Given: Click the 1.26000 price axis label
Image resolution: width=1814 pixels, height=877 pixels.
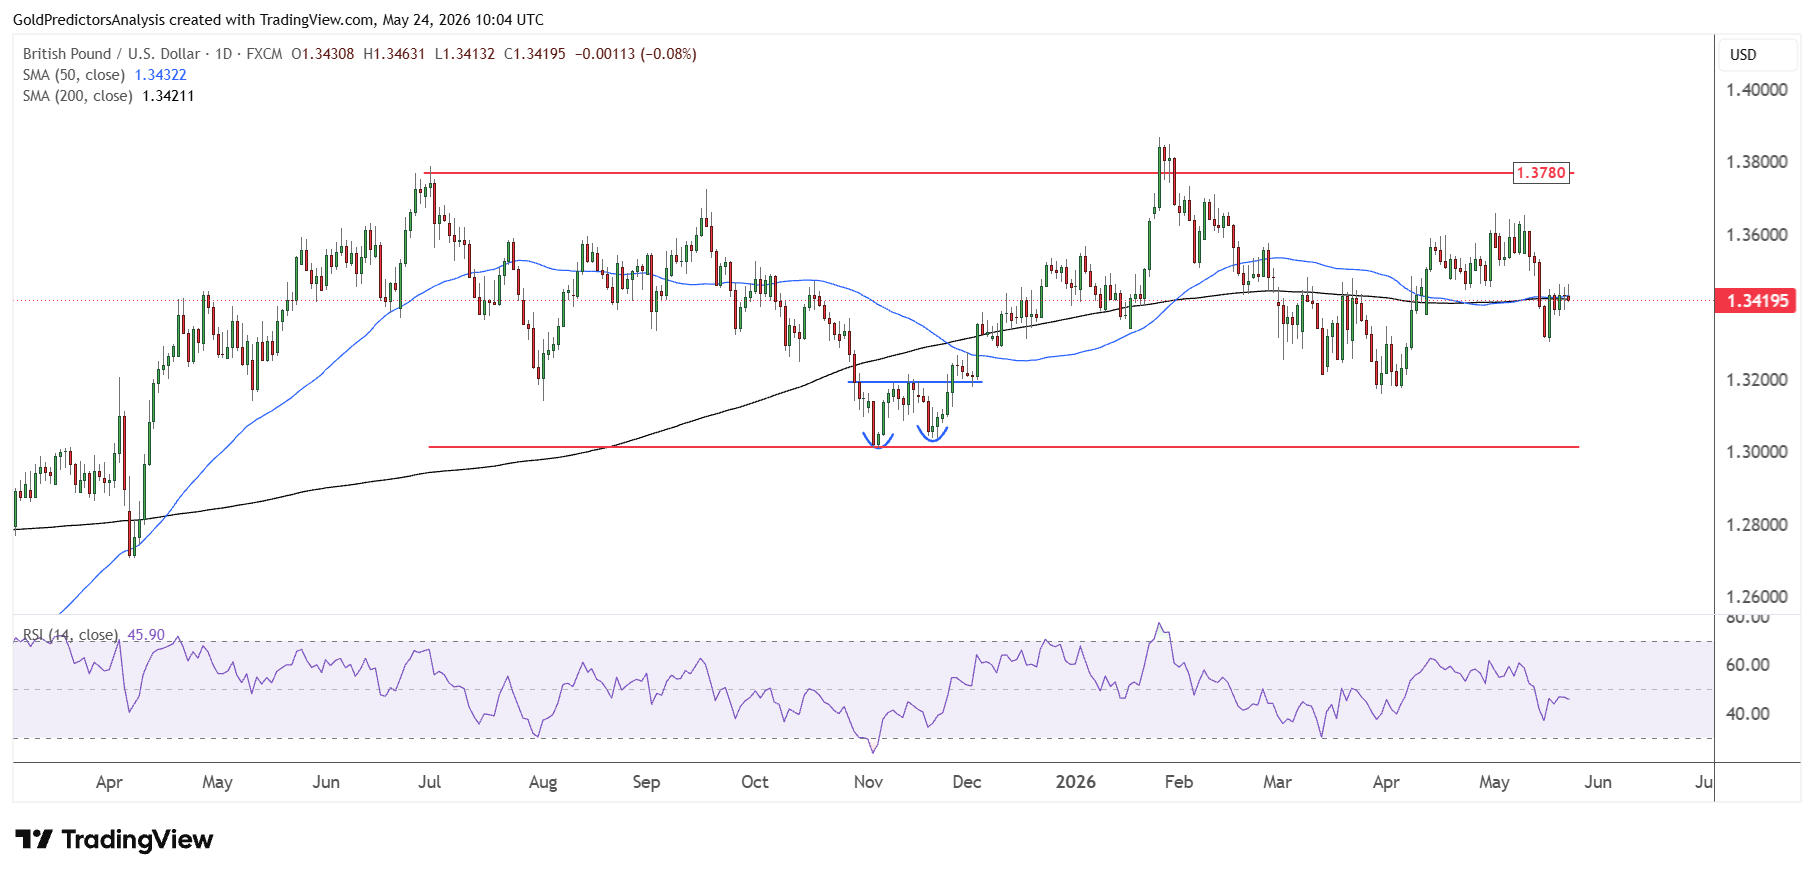Looking at the screenshot, I should click(1757, 597).
